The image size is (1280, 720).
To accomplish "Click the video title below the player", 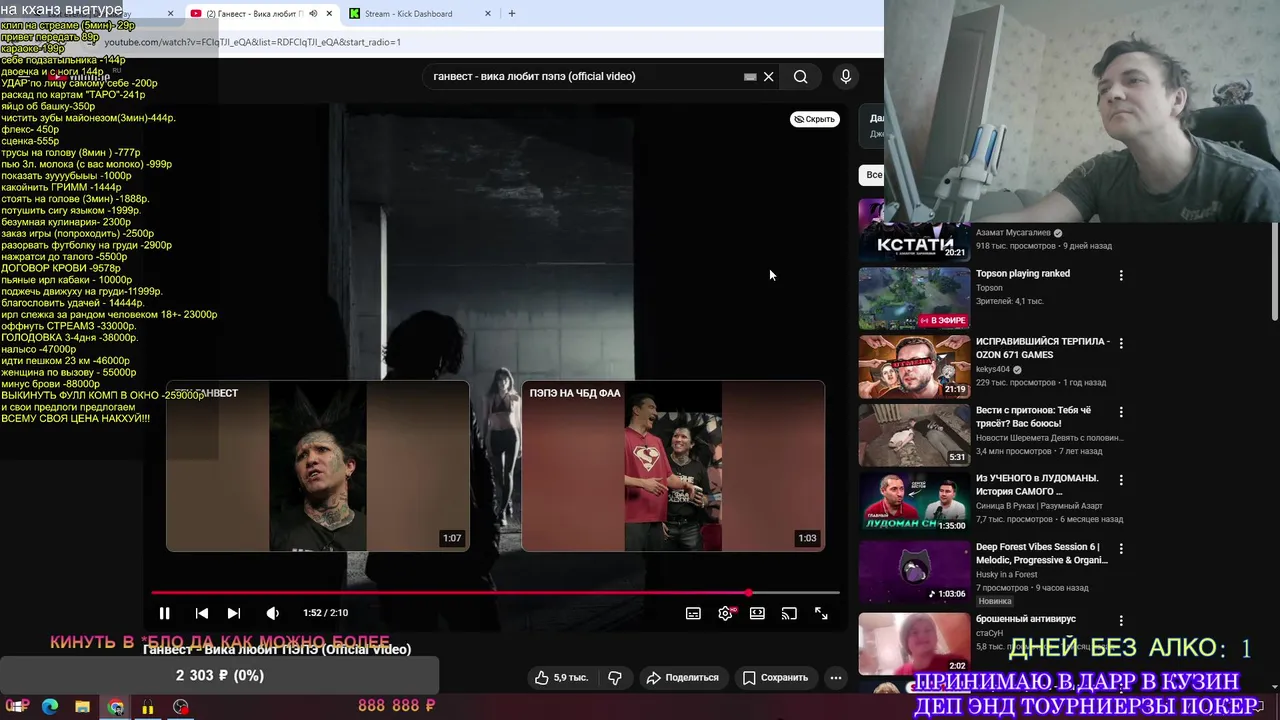I will (x=277, y=650).
